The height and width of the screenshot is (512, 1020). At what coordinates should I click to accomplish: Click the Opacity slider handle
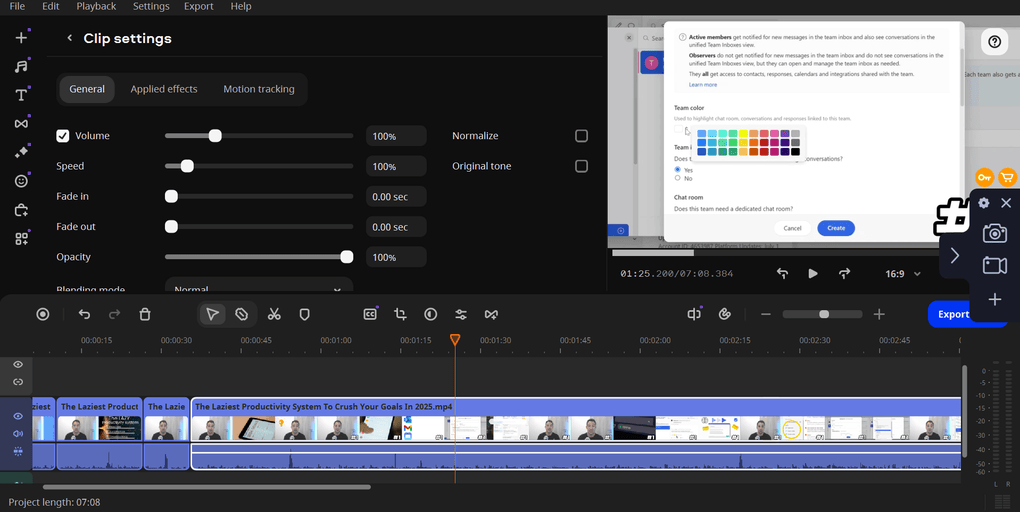(x=347, y=257)
